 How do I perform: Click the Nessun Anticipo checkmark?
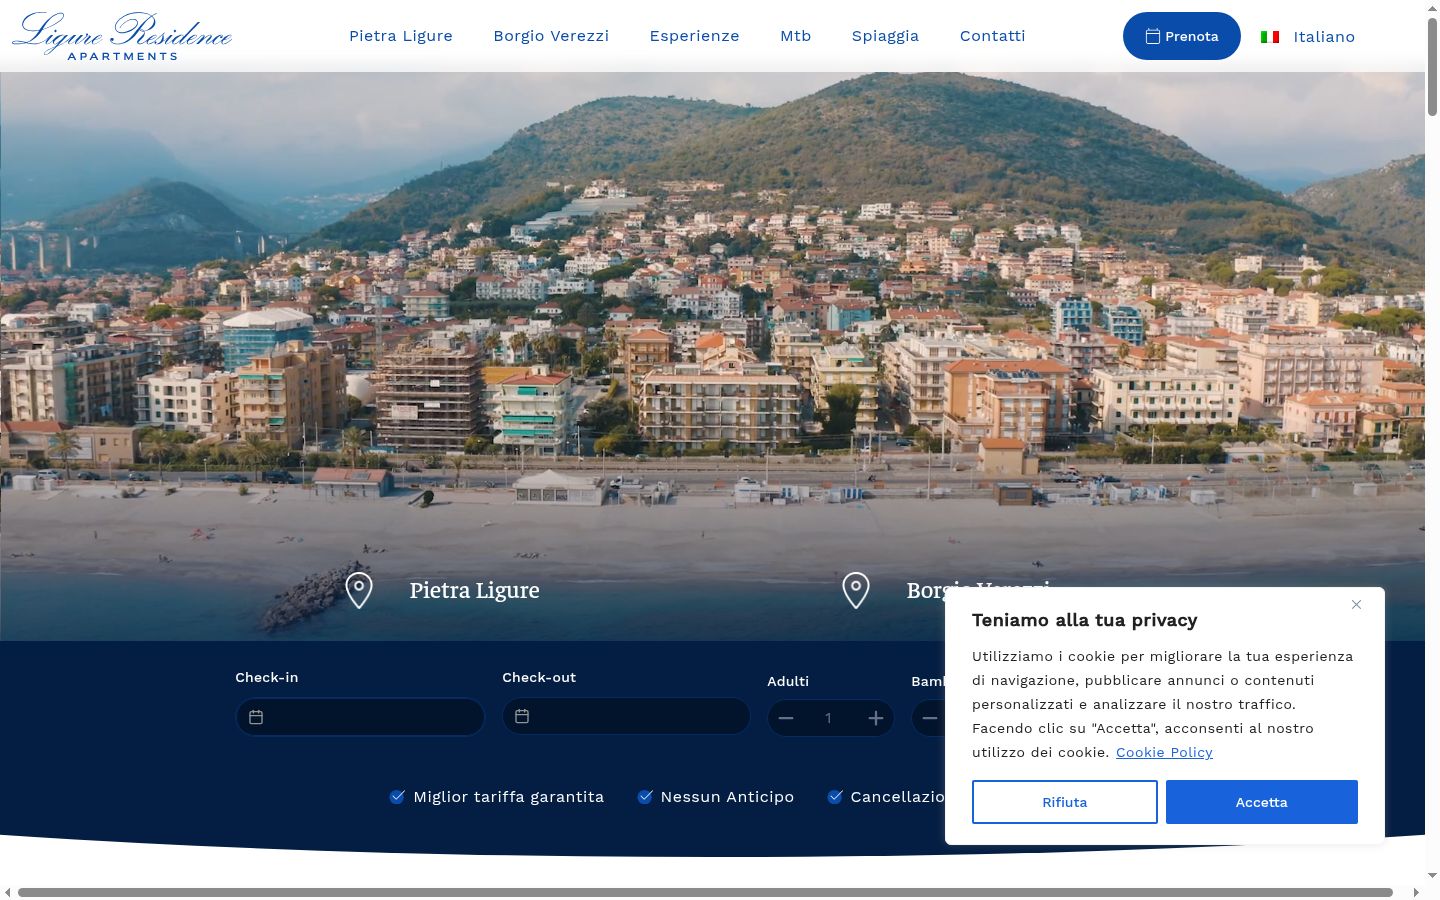pyautogui.click(x=645, y=796)
